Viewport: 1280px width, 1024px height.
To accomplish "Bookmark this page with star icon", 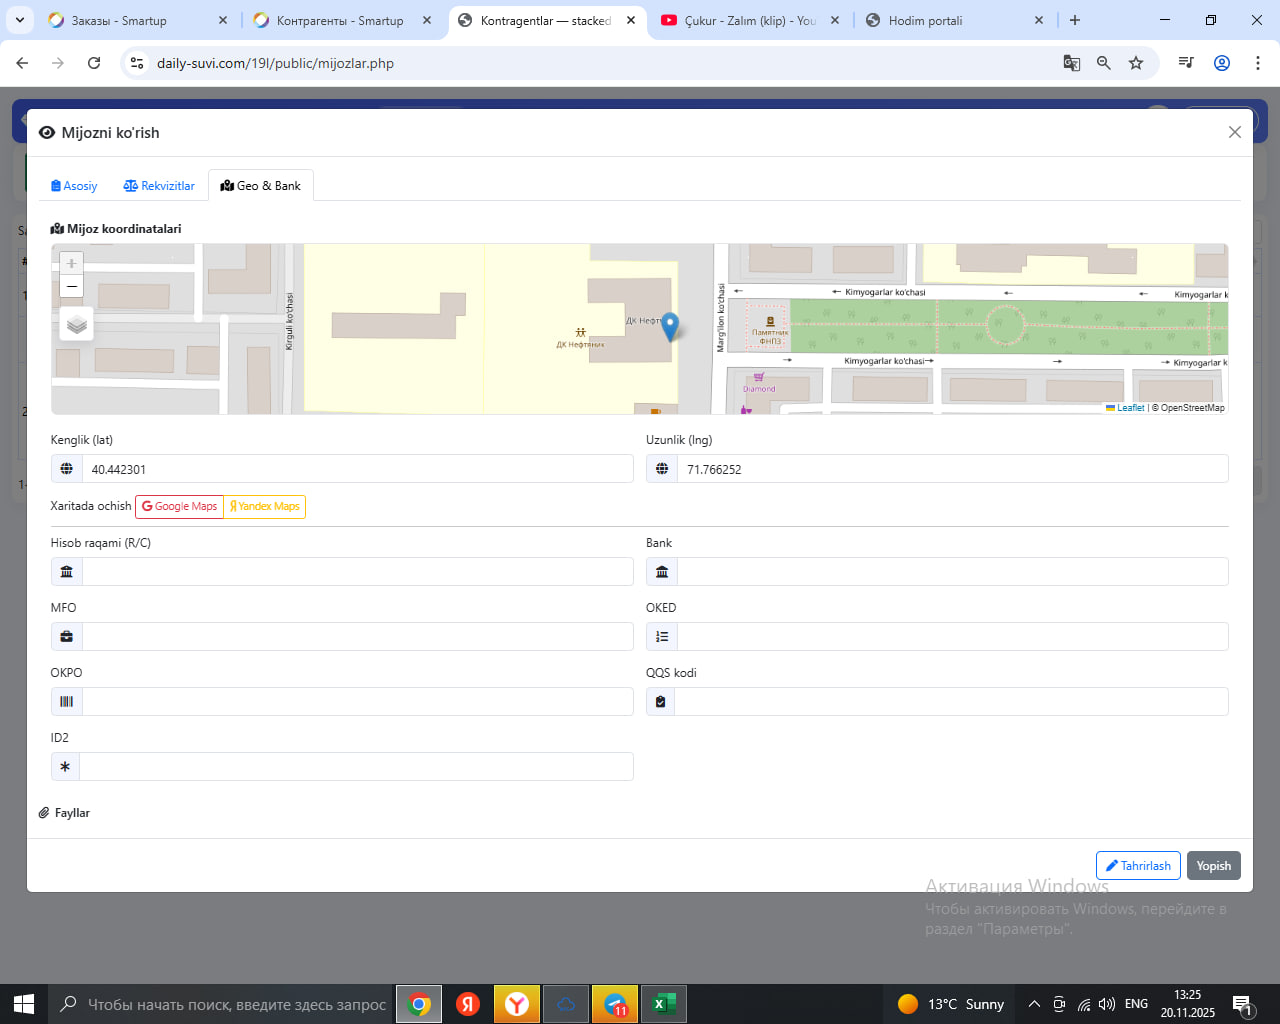I will (1136, 63).
